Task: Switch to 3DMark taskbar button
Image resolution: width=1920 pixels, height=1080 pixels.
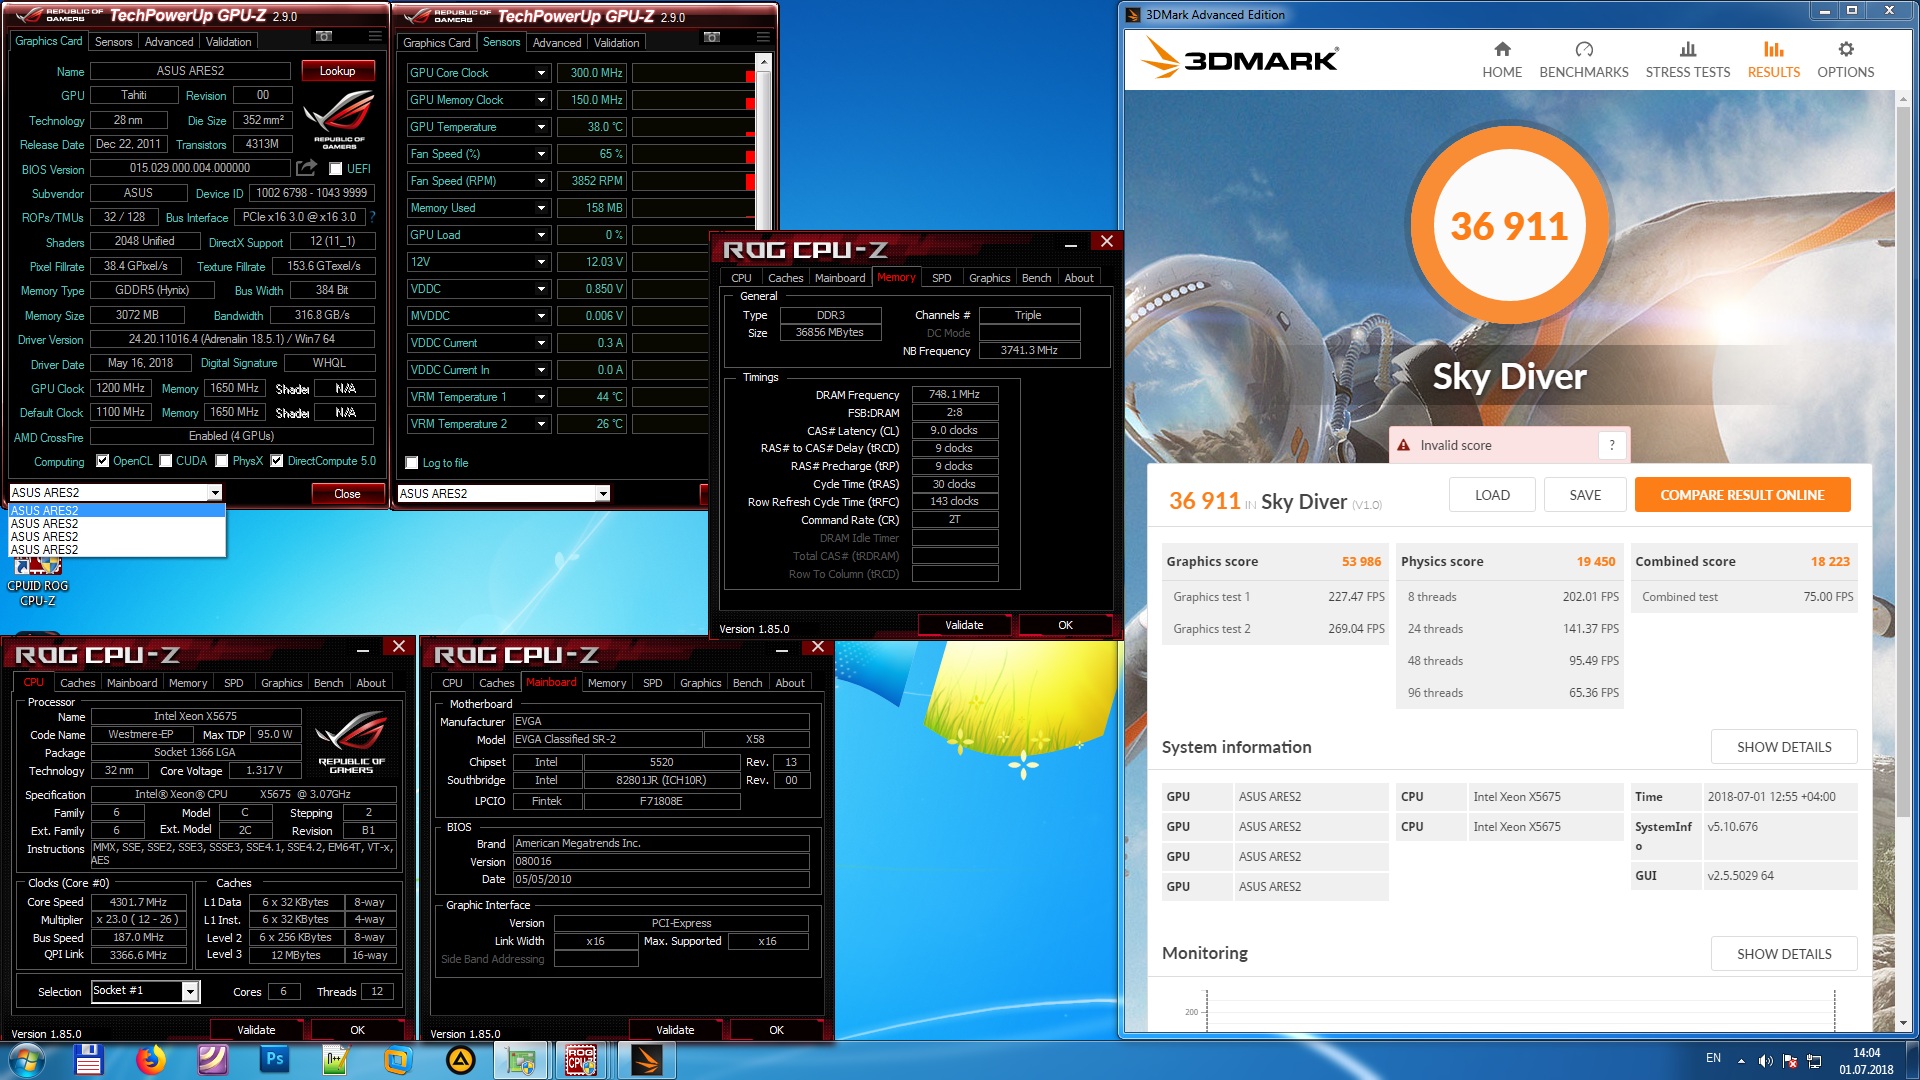Action: point(646,1060)
